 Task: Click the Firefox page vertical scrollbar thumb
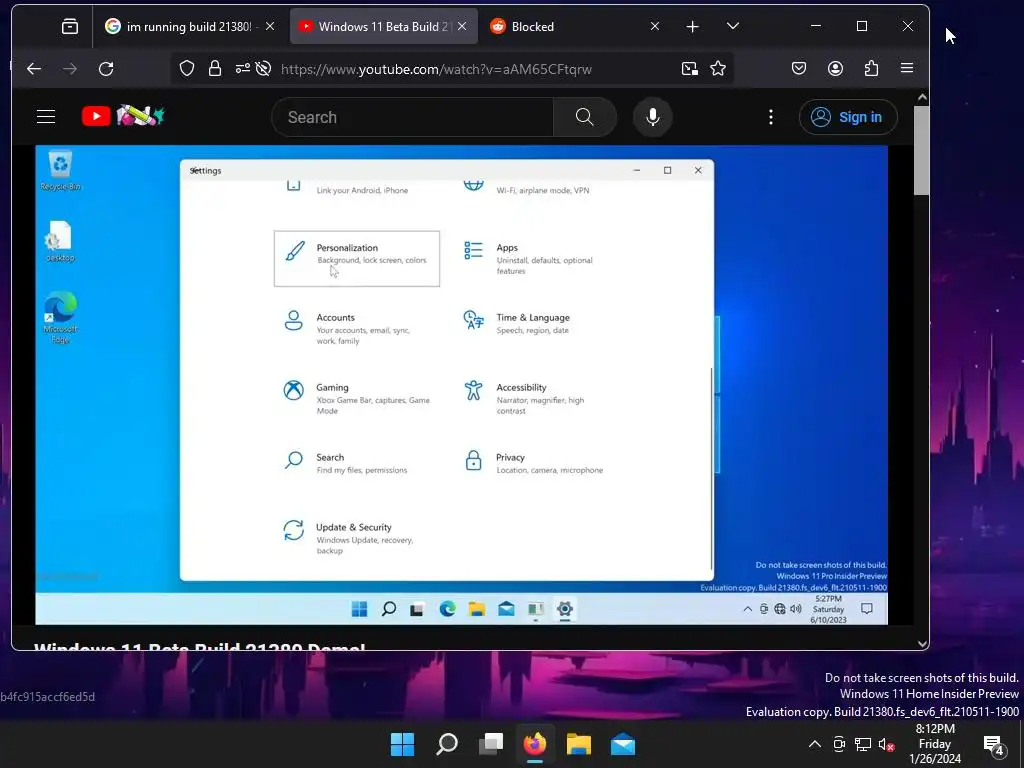point(921,150)
